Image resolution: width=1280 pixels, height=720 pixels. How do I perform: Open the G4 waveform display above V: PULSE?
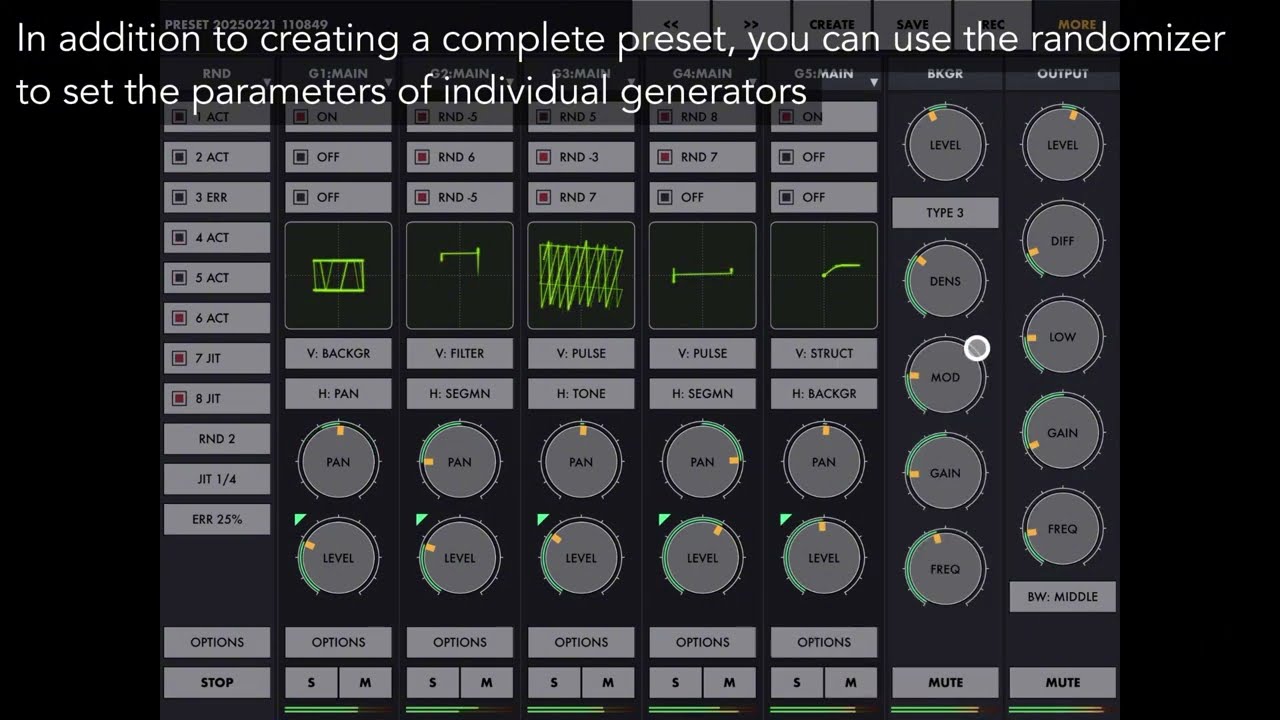pos(703,275)
